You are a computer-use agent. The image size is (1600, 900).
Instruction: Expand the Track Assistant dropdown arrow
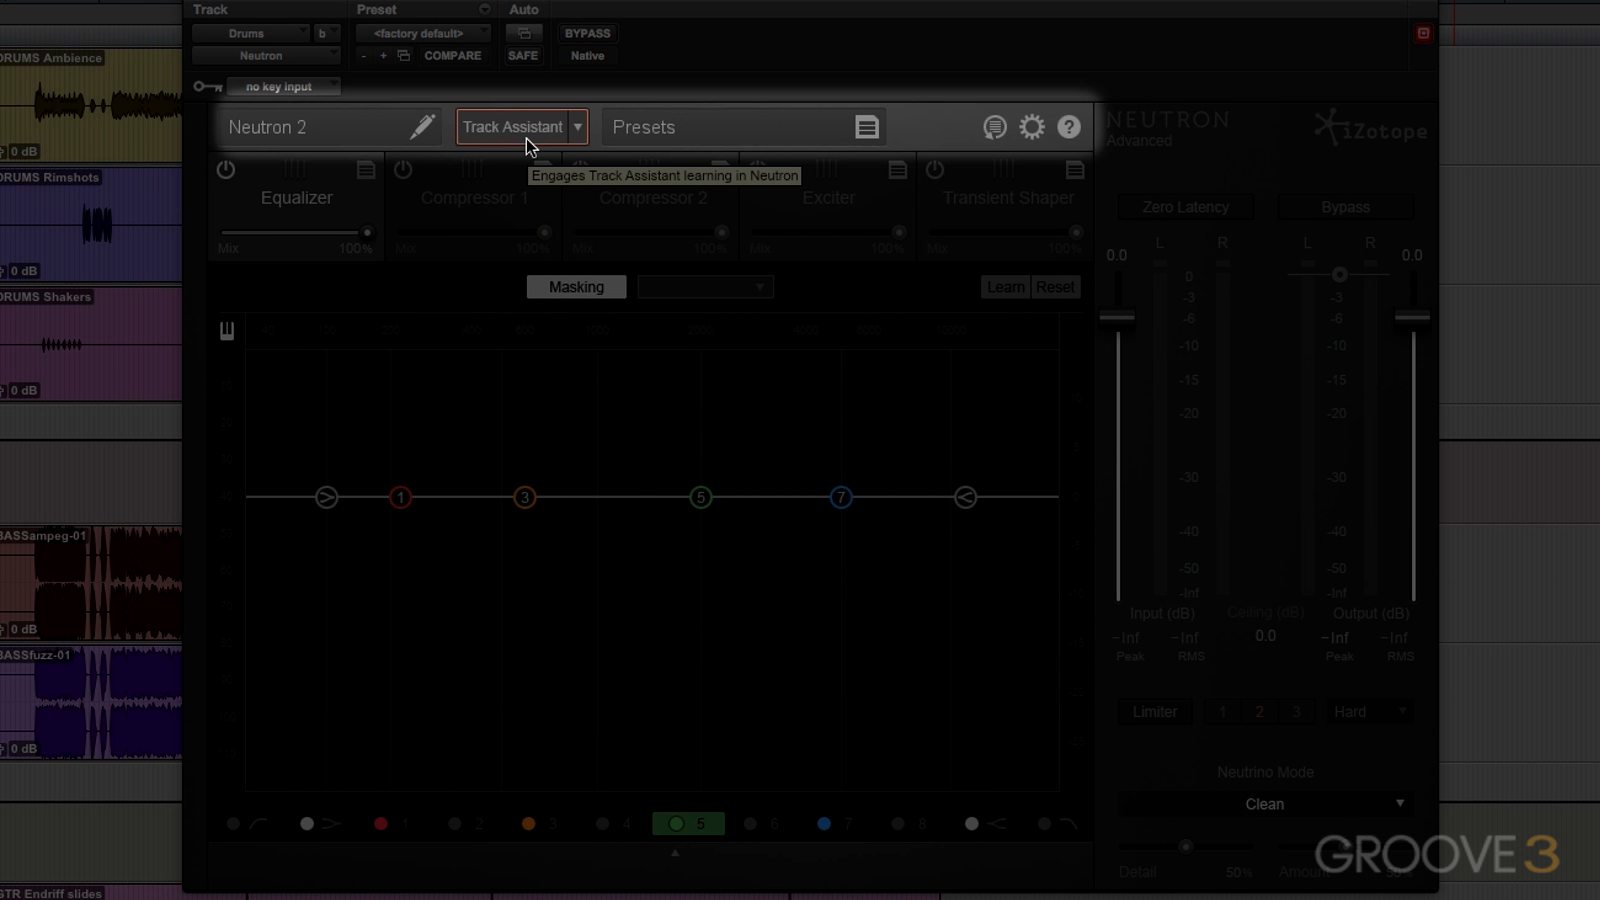578,127
